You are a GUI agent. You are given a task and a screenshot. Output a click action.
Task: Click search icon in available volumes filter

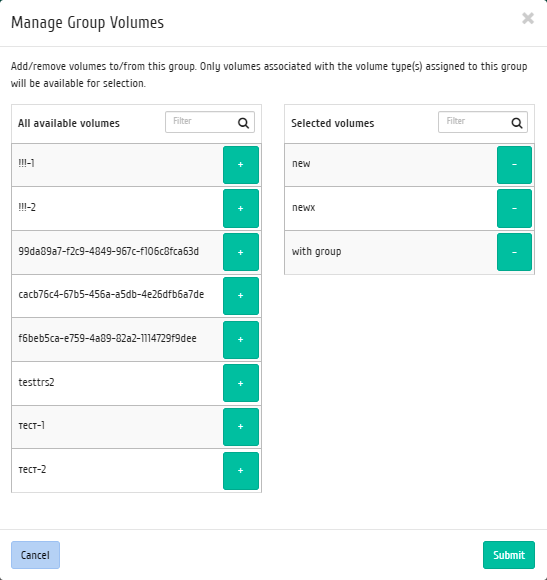(243, 123)
